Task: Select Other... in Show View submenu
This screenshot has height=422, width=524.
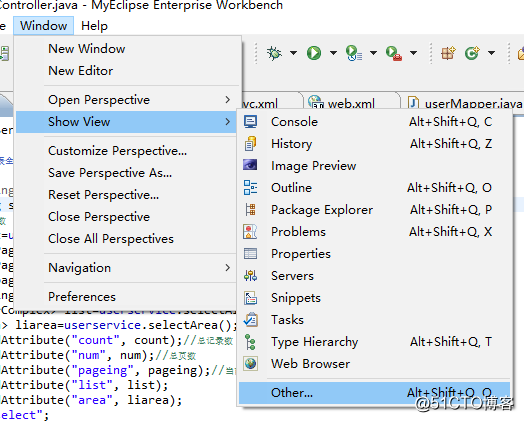Action: coord(374,393)
